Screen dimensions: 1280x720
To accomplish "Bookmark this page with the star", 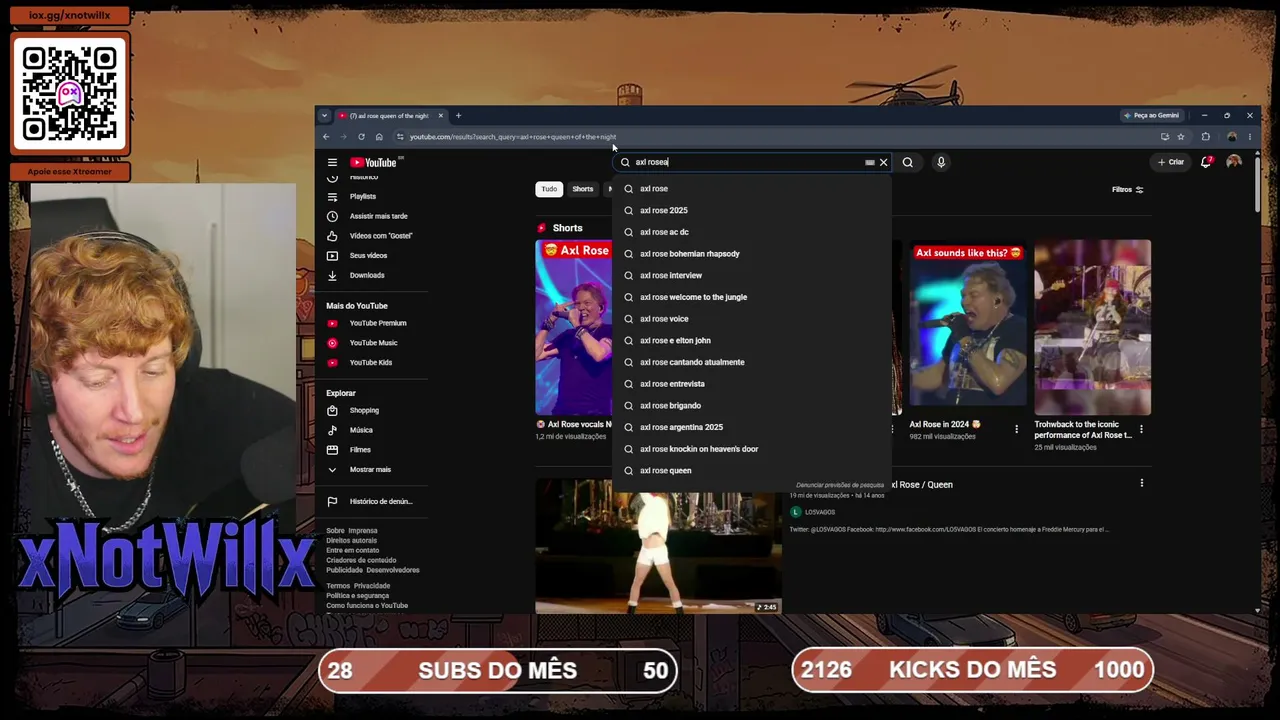I will click(1181, 137).
